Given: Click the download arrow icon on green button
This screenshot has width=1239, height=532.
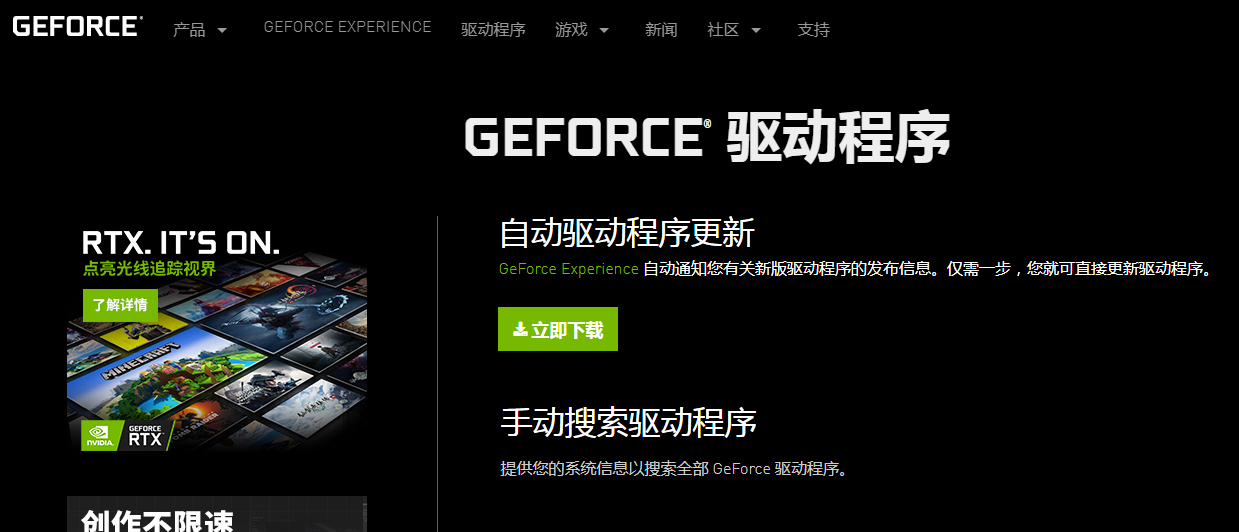Looking at the screenshot, I should tap(520, 329).
